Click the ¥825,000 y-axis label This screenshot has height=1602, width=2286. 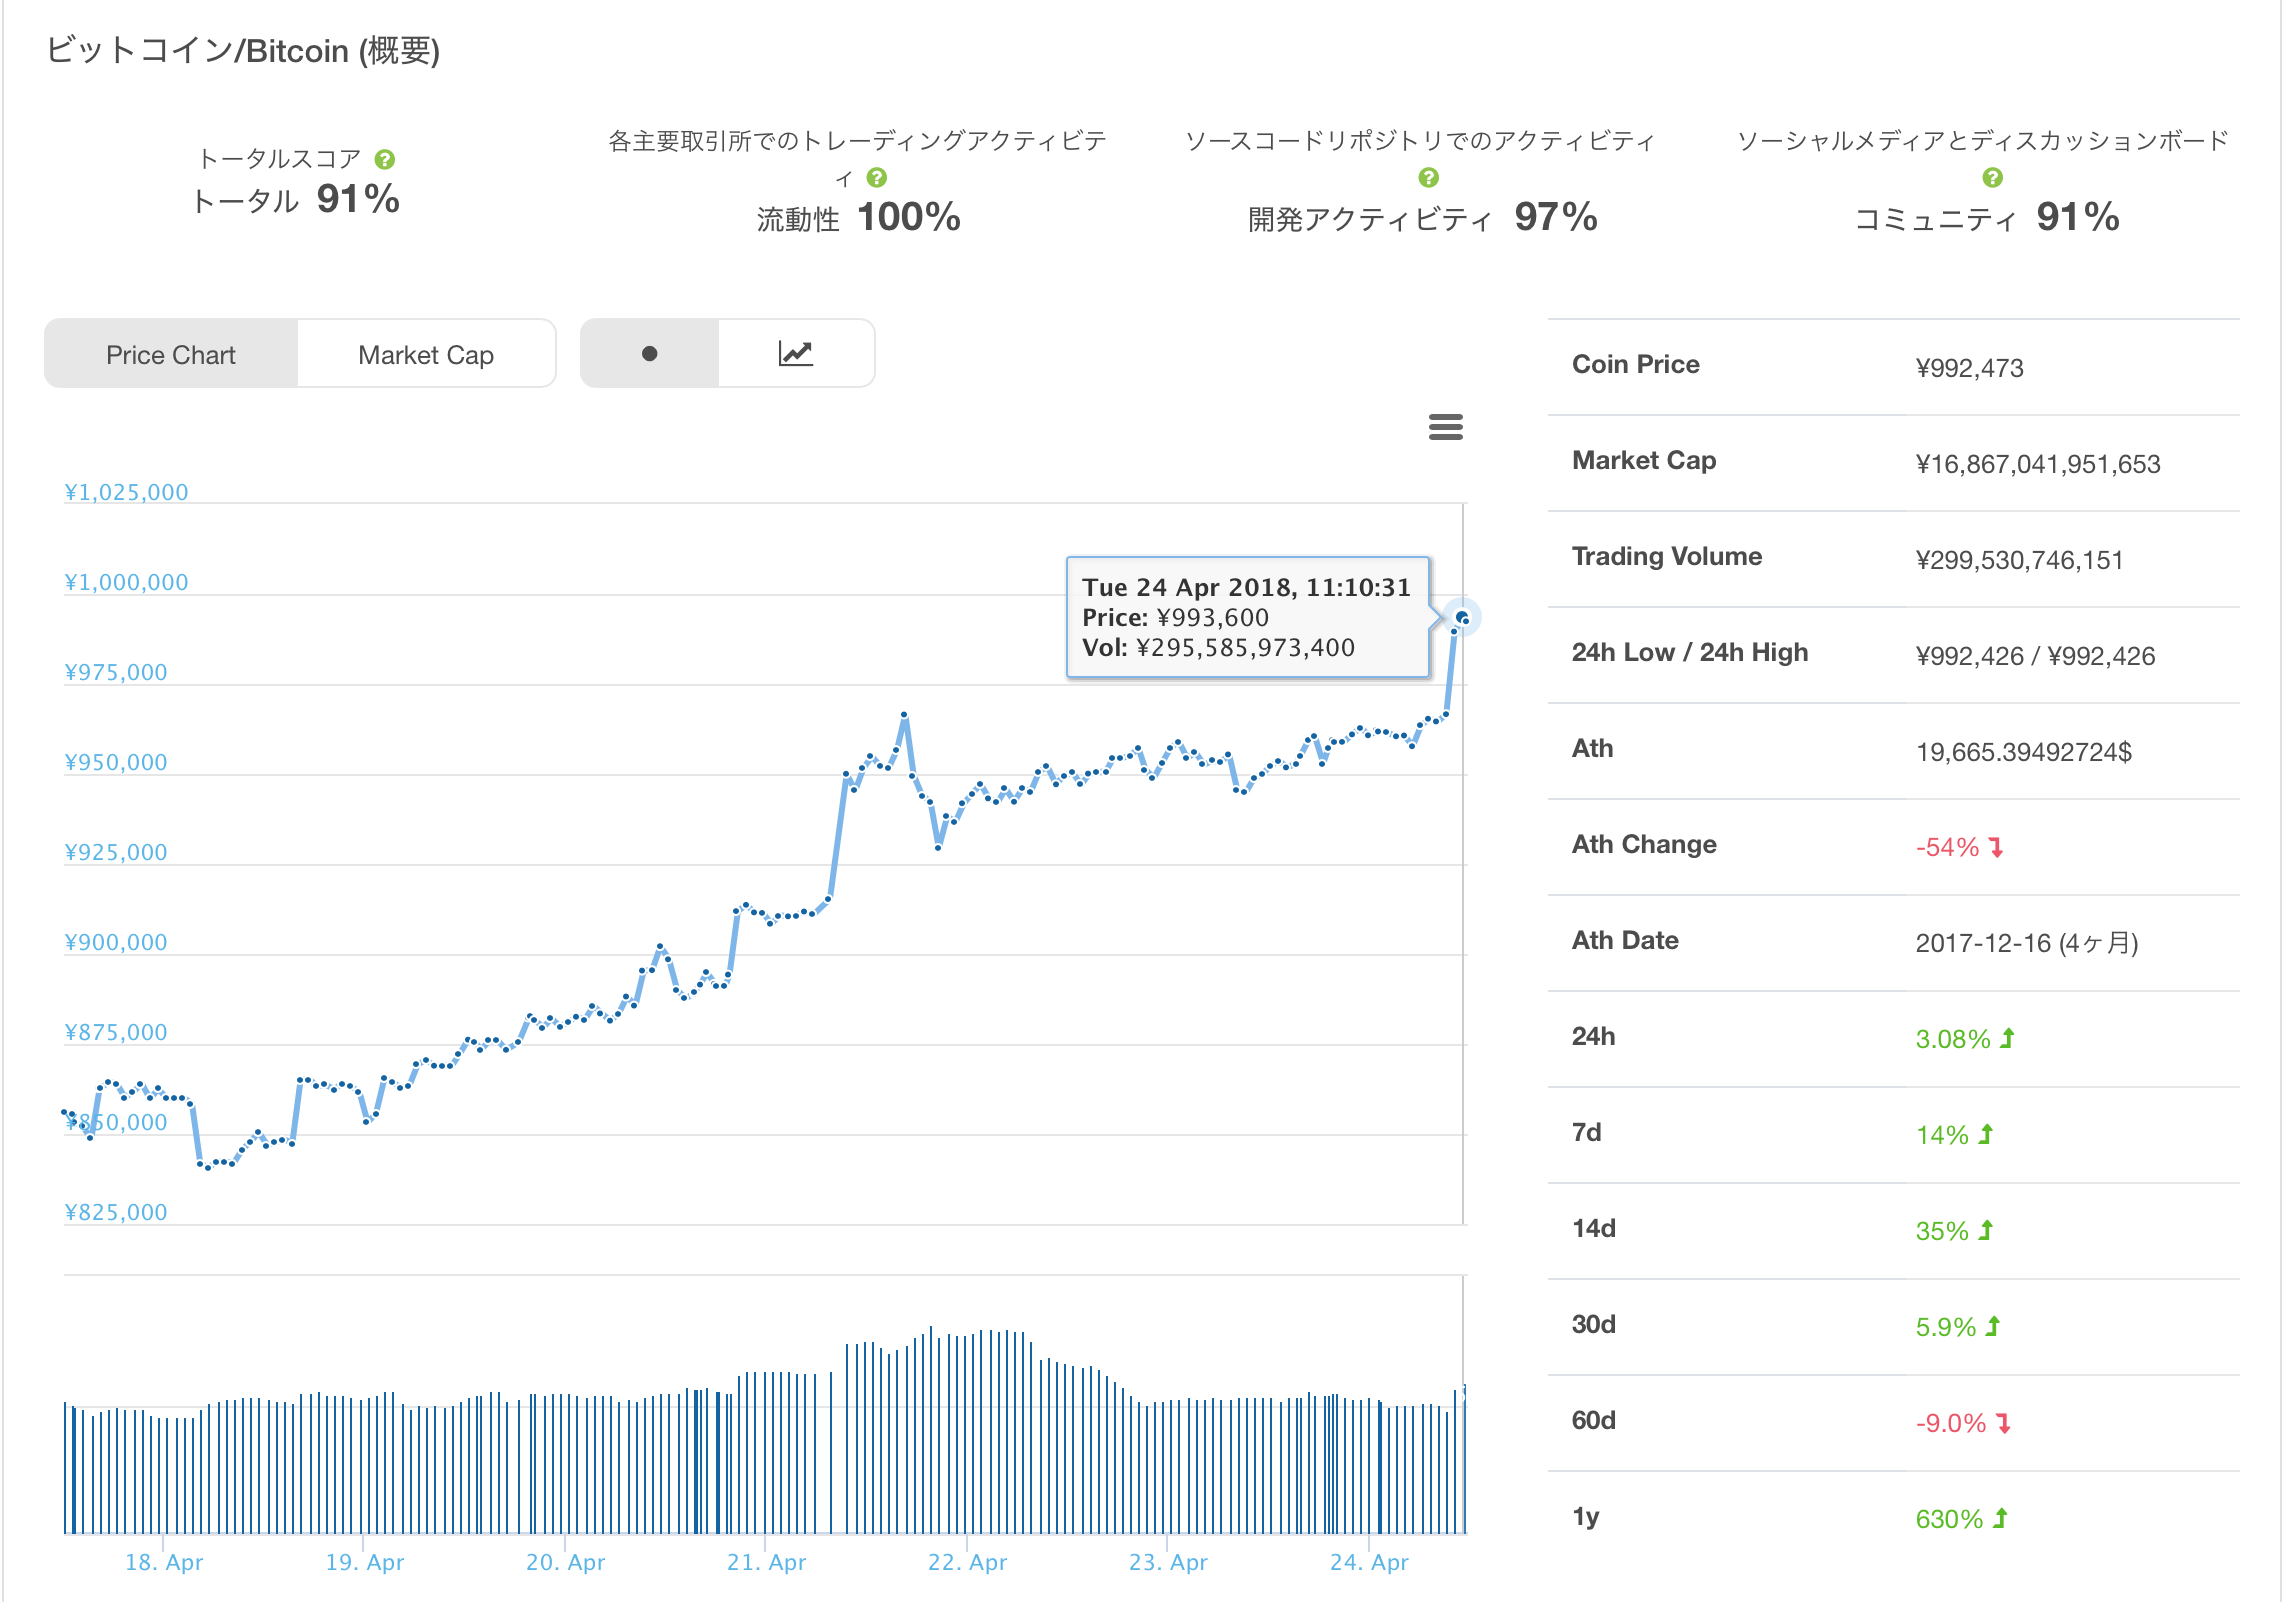pos(116,1212)
